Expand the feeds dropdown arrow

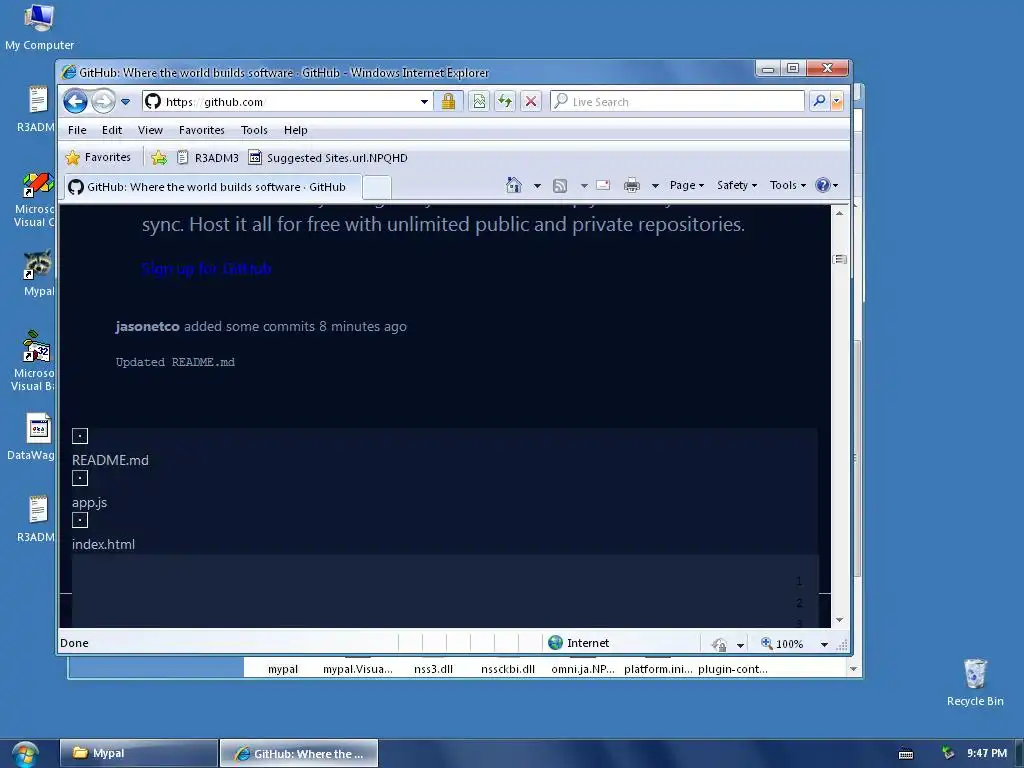584,185
